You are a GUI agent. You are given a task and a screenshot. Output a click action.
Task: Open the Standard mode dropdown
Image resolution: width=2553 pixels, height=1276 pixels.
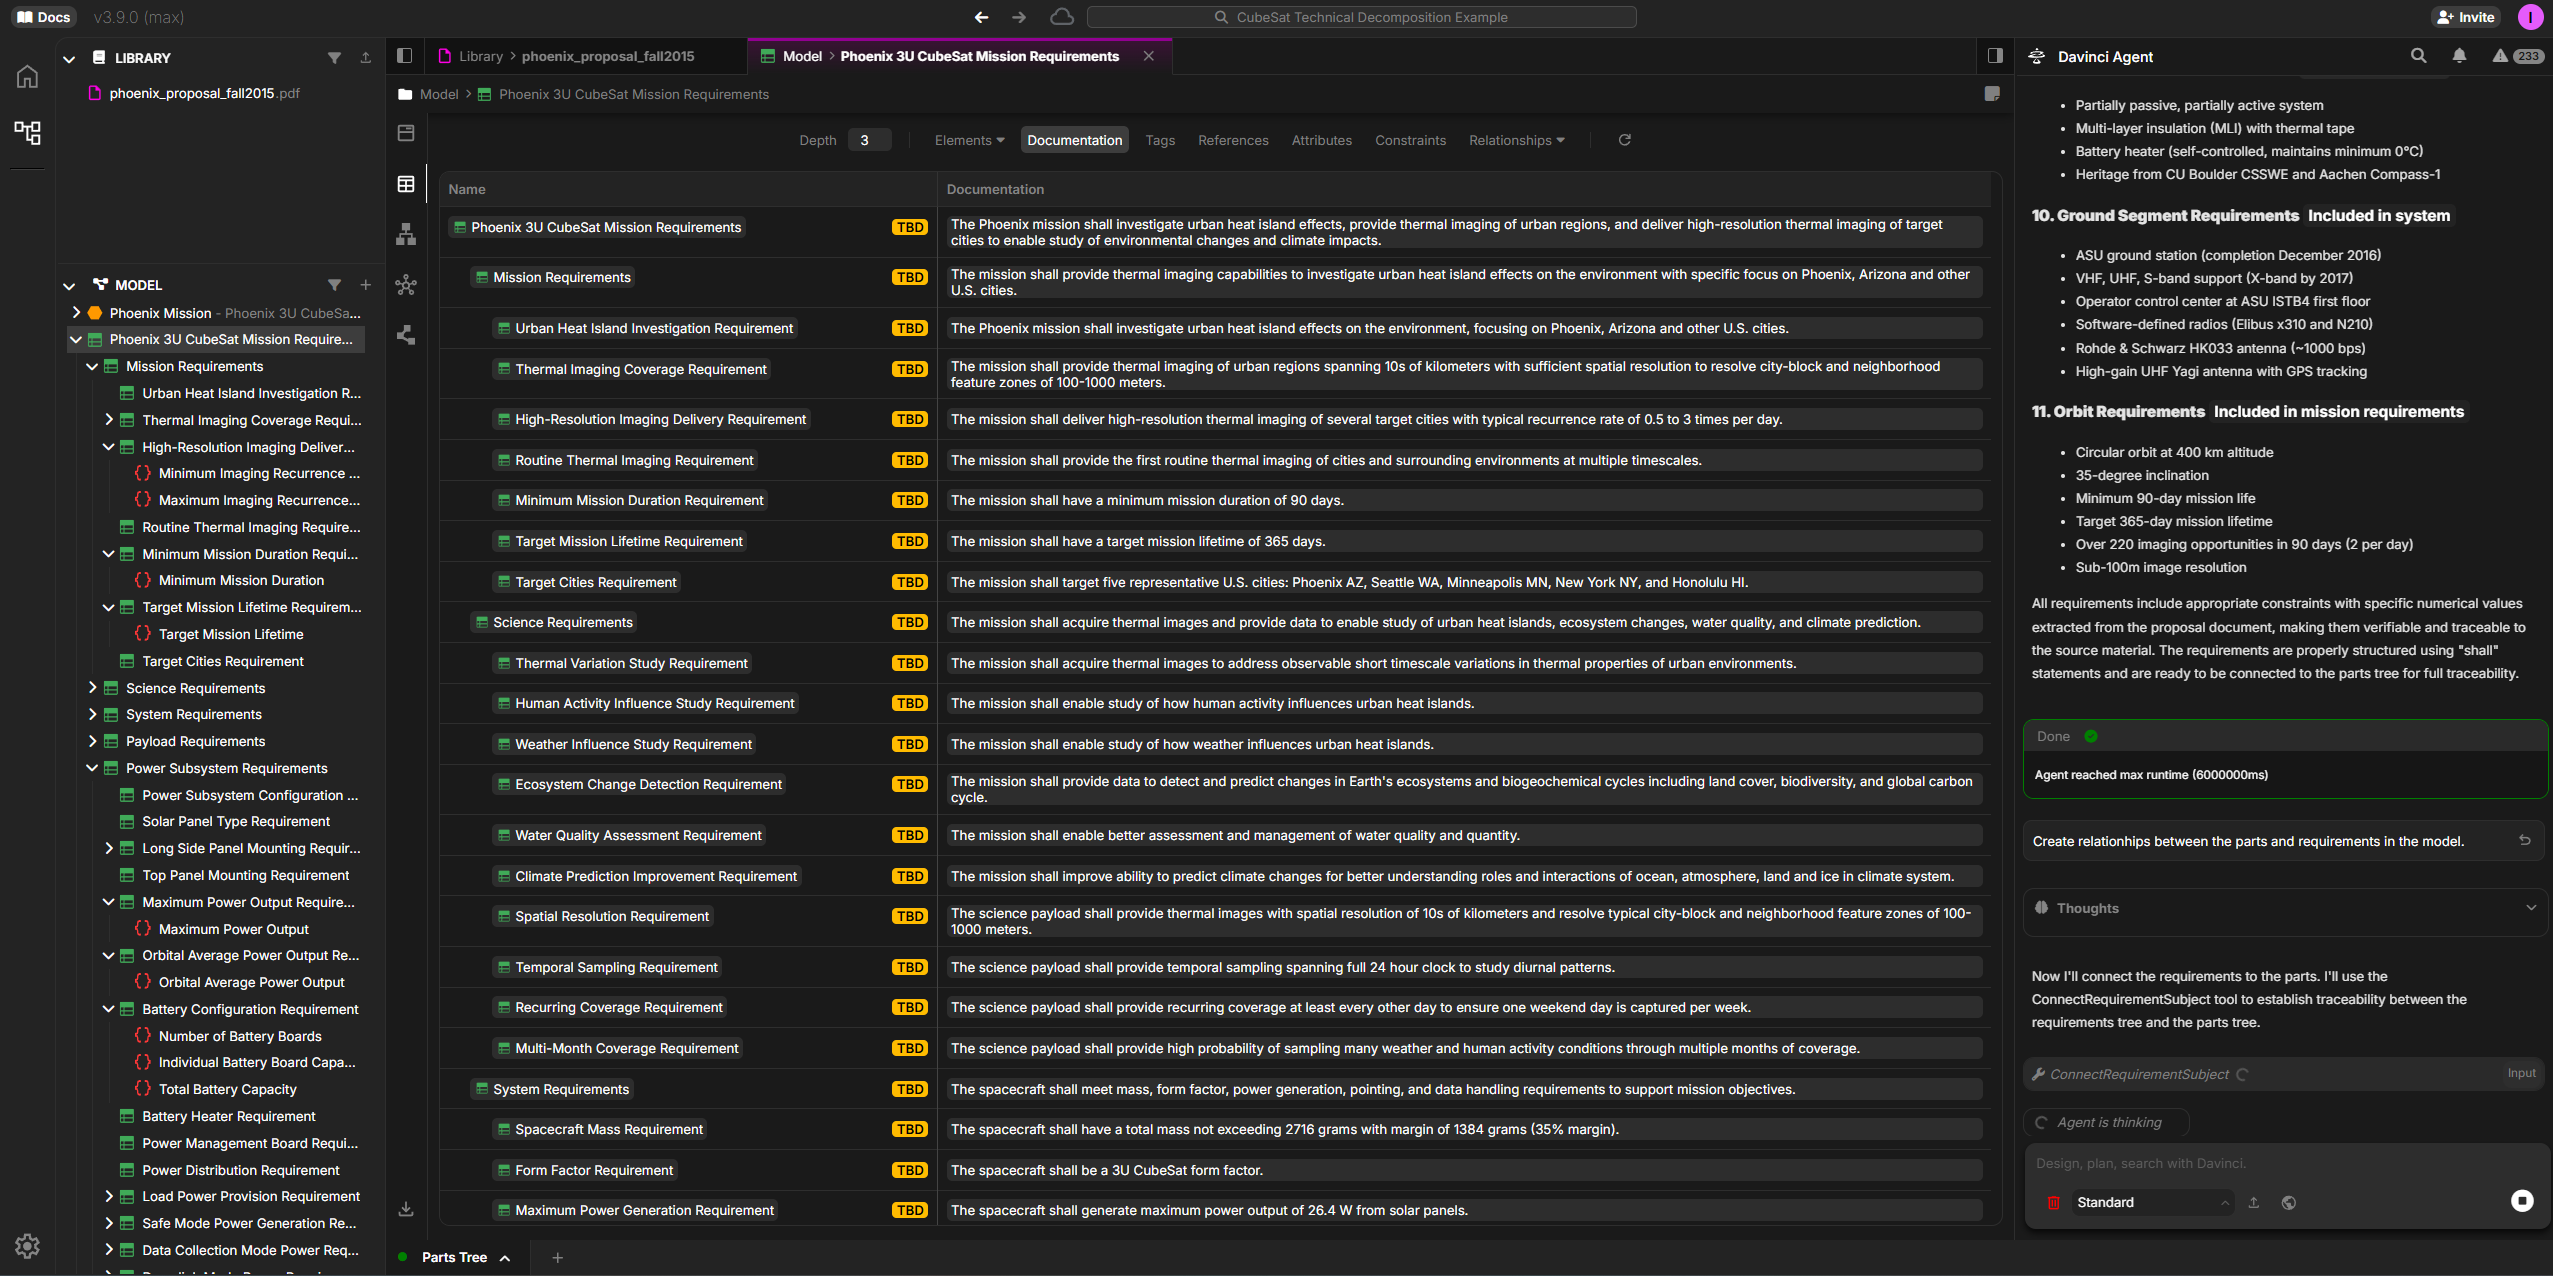[x=2151, y=1203]
